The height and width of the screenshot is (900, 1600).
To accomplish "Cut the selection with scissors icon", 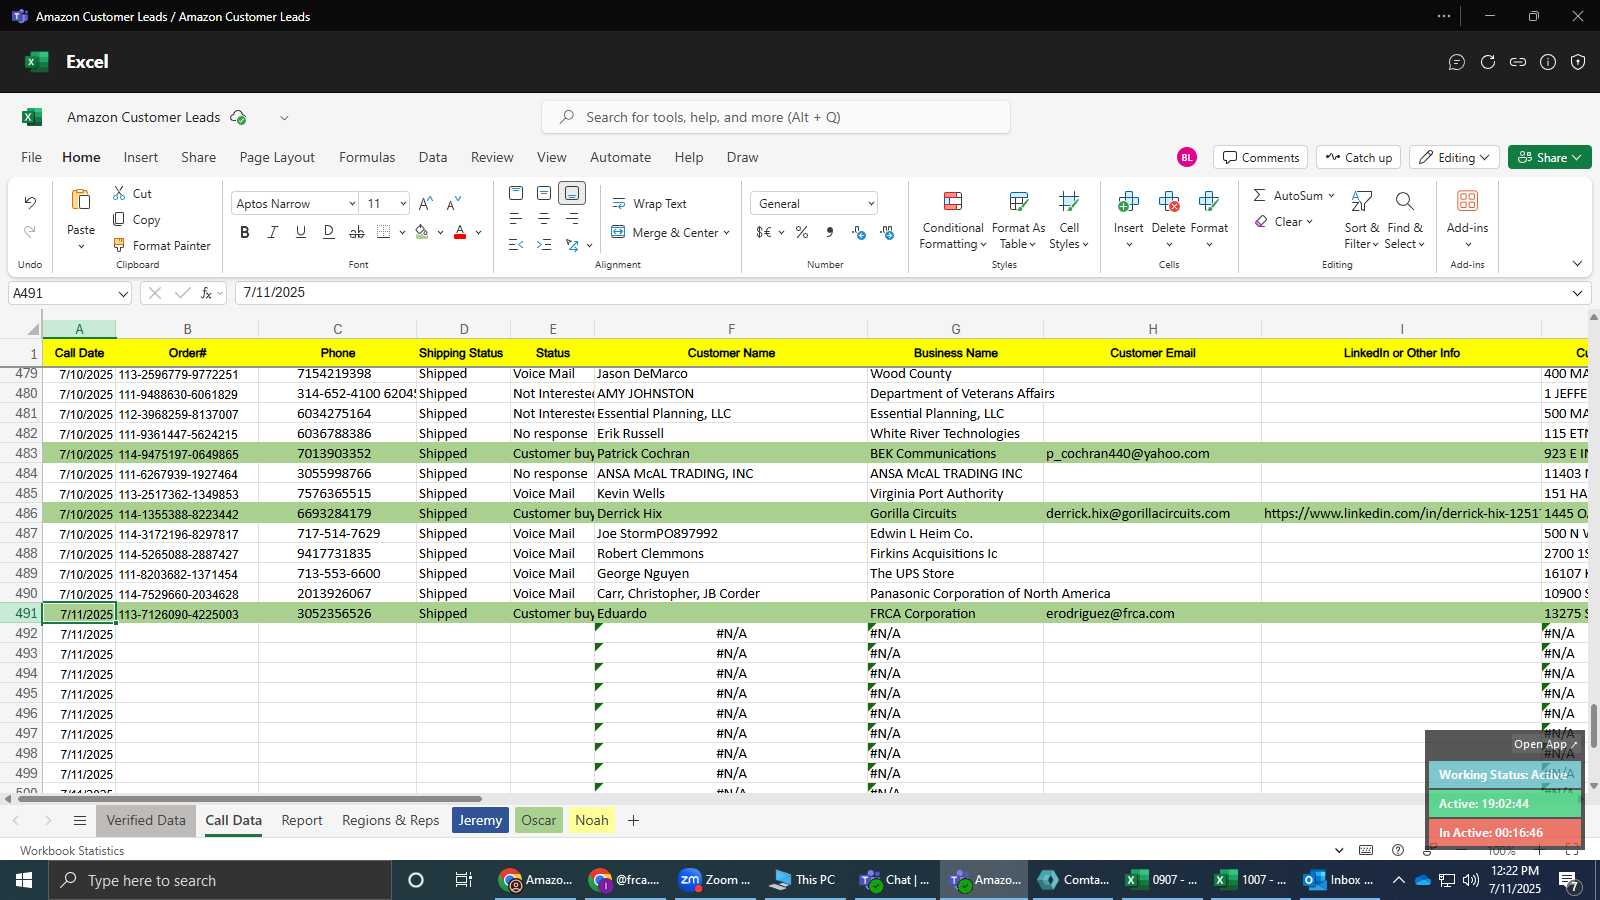I will tap(119, 193).
